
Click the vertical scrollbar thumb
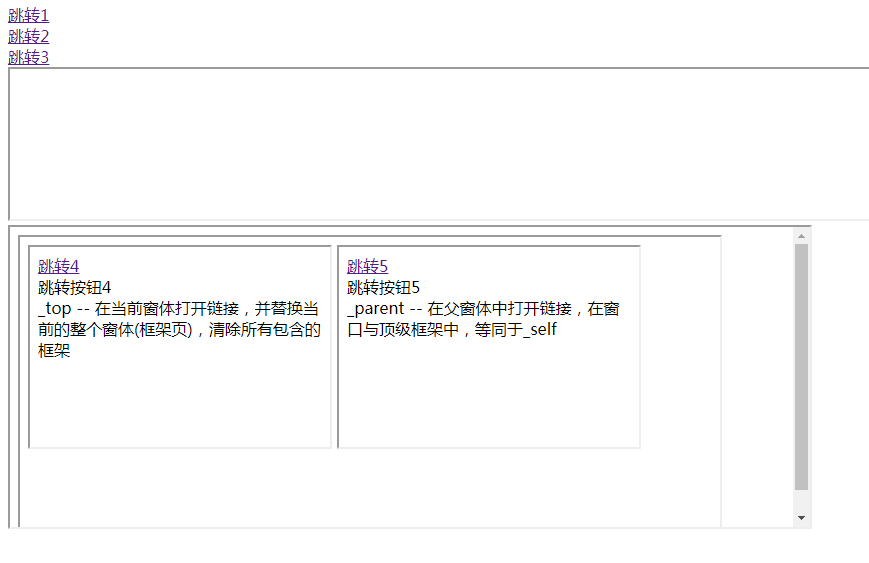pos(801,367)
